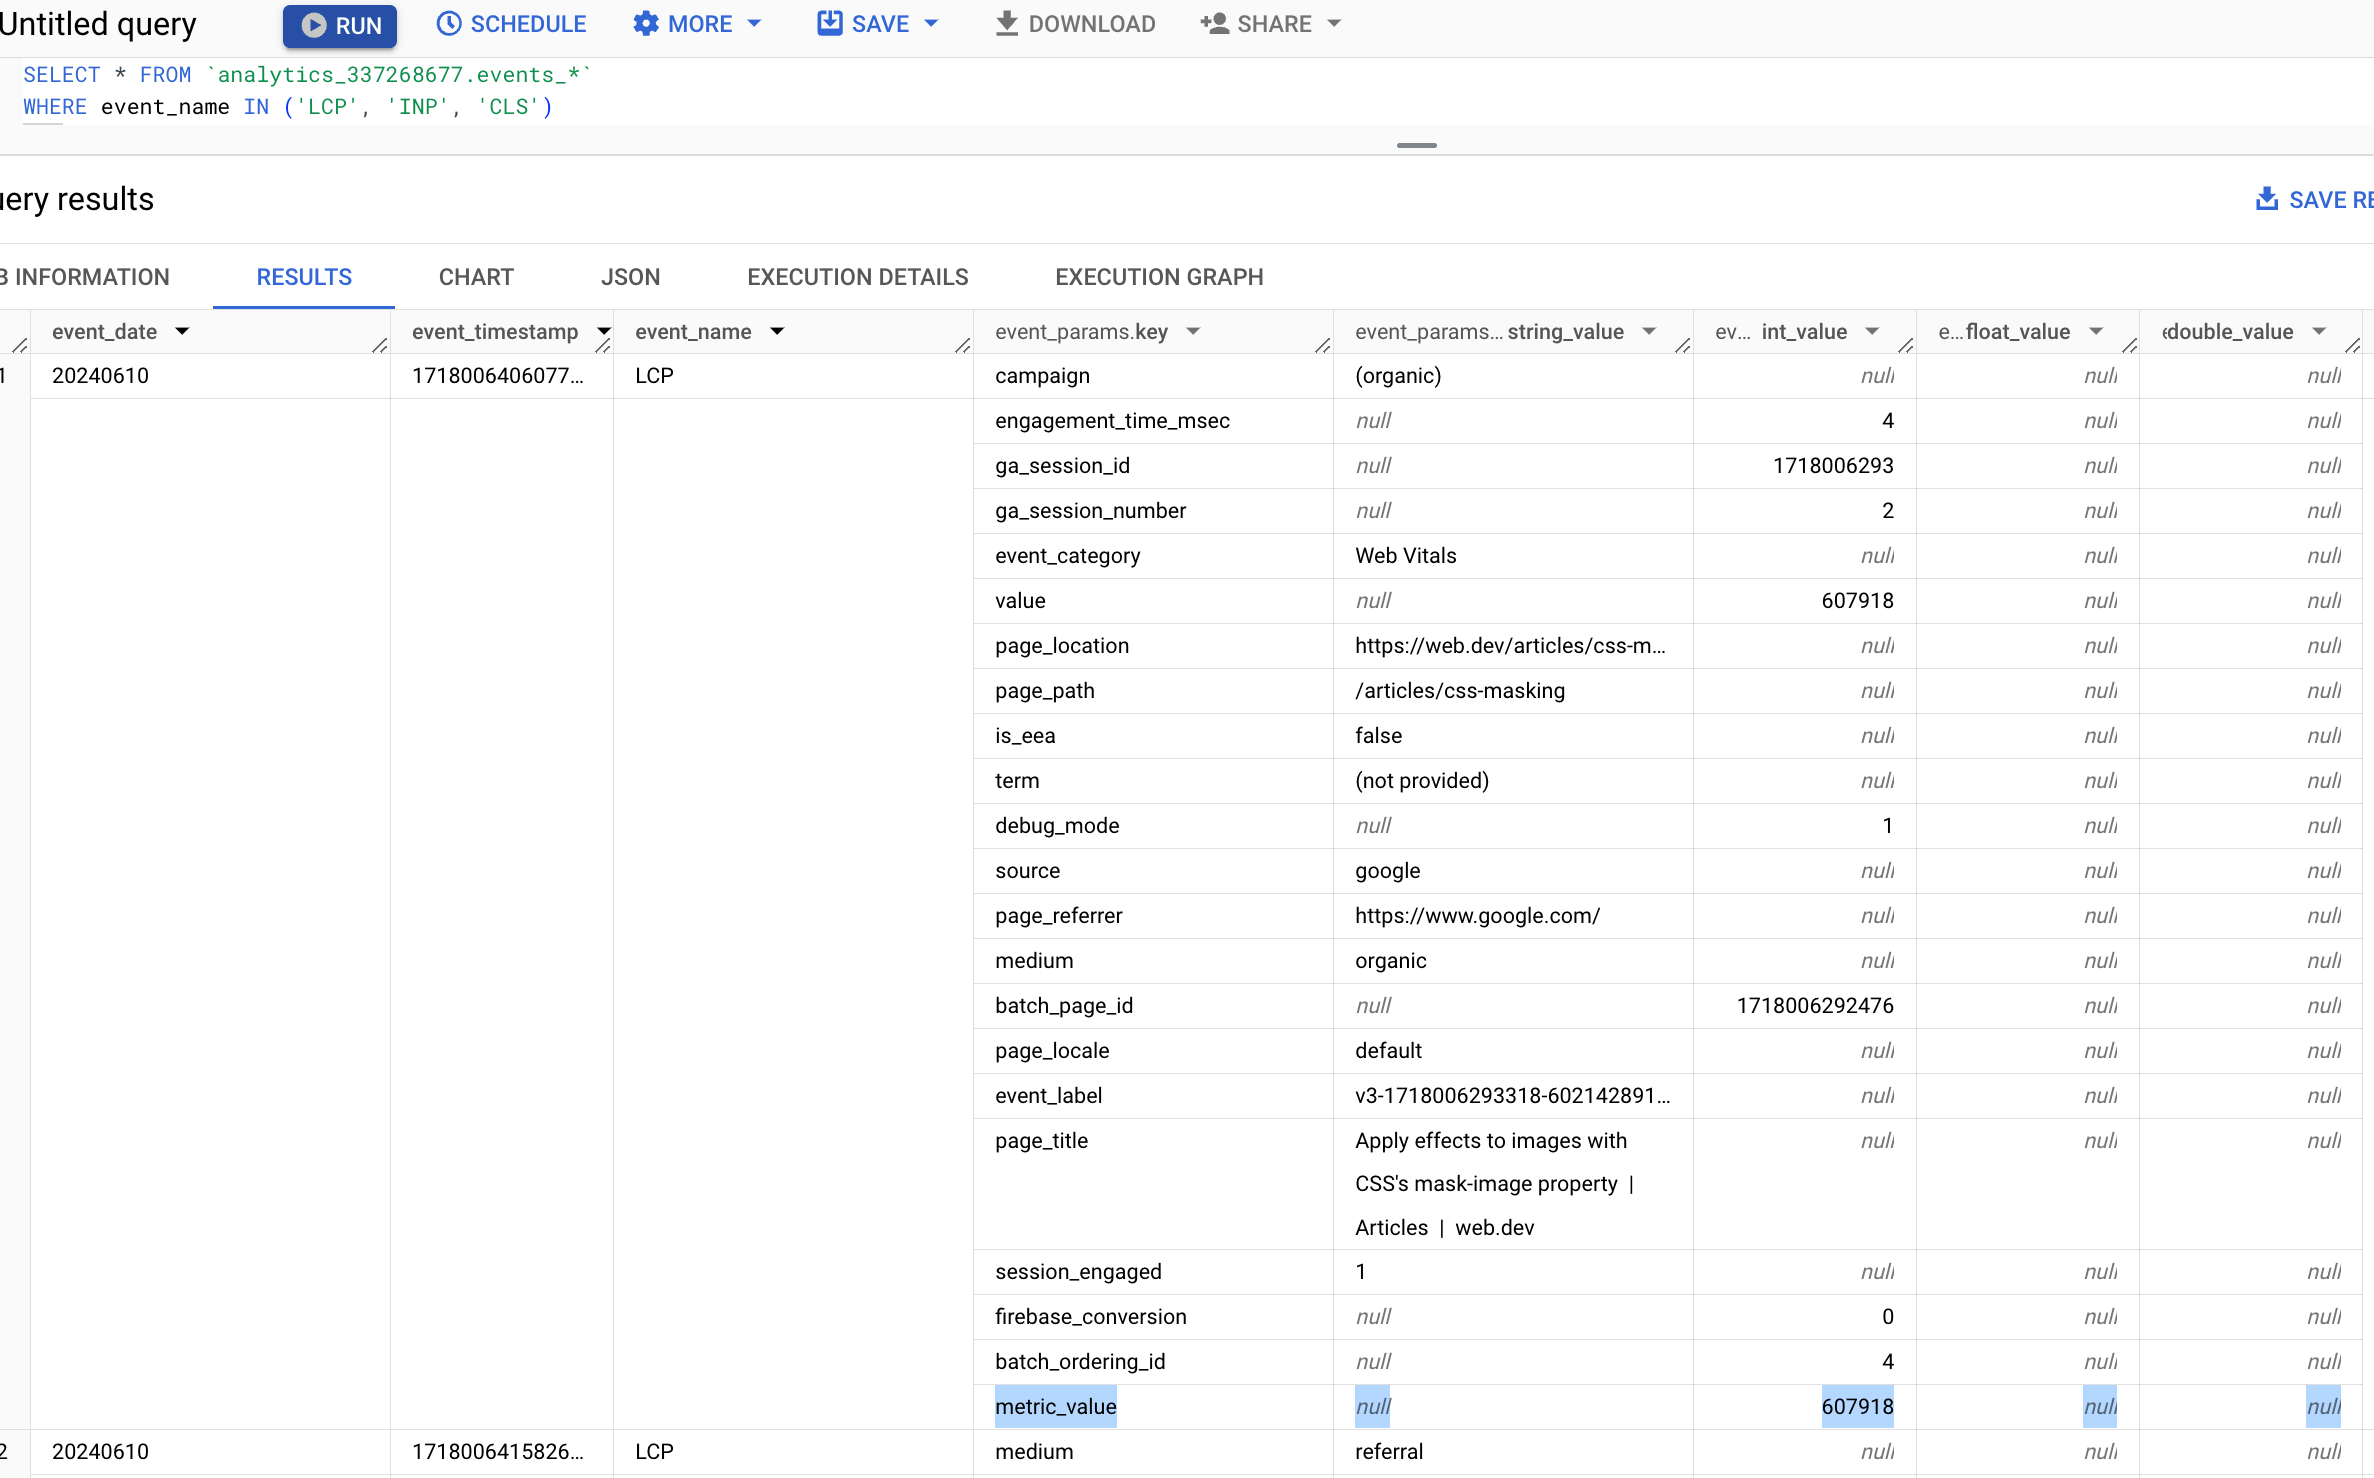Click the SAVE query icon
2374x1478 pixels.
coord(830,24)
